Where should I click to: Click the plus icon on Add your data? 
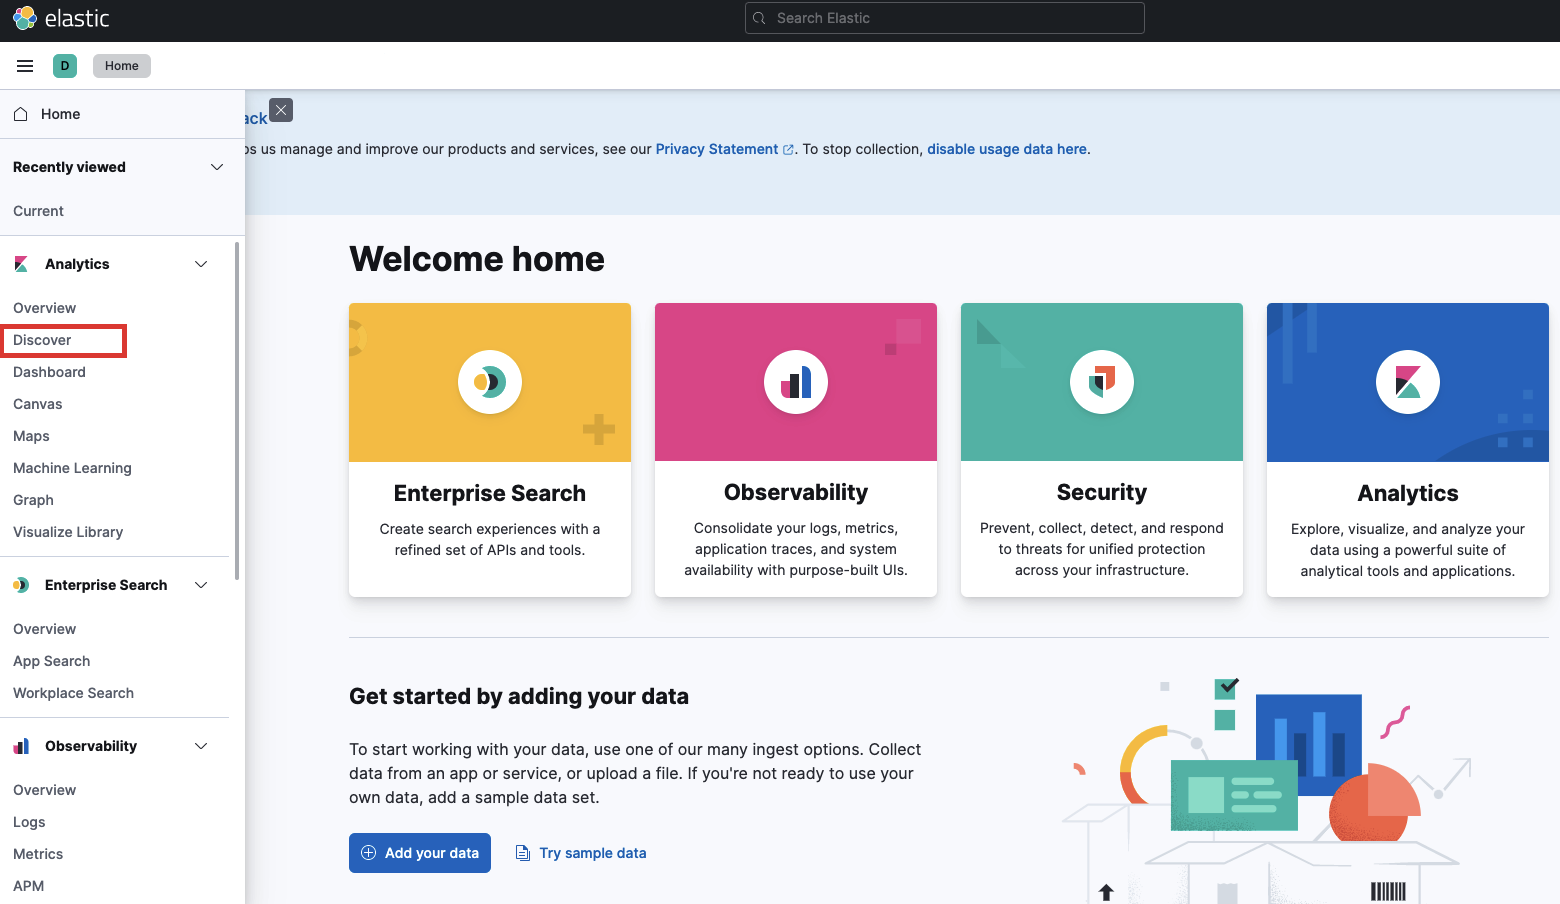click(x=368, y=853)
